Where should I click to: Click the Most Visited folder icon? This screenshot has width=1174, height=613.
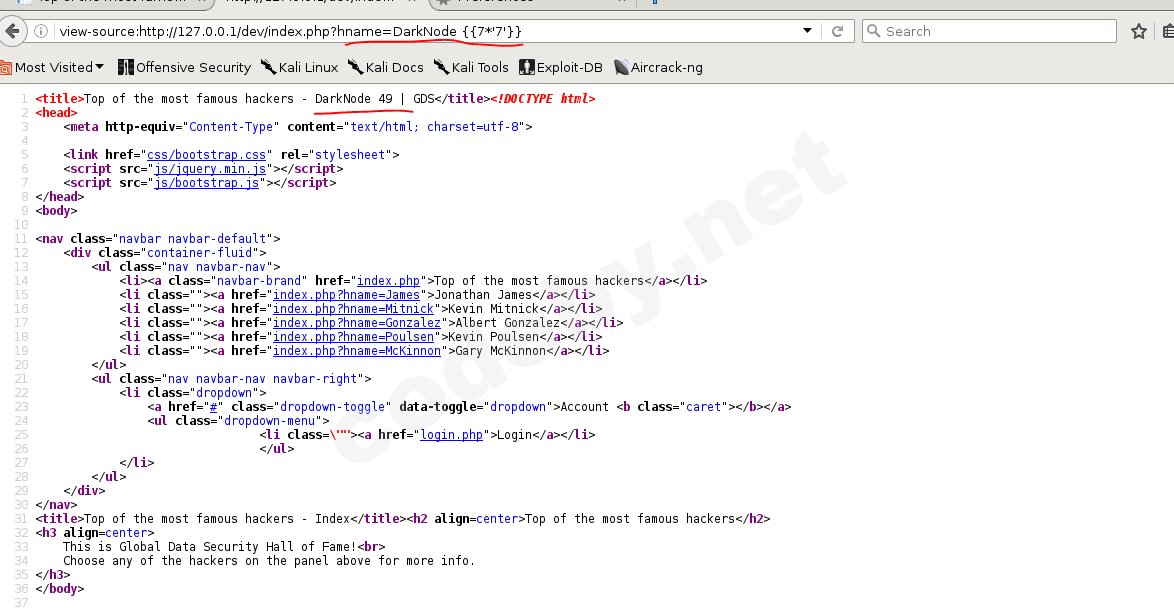(5, 67)
